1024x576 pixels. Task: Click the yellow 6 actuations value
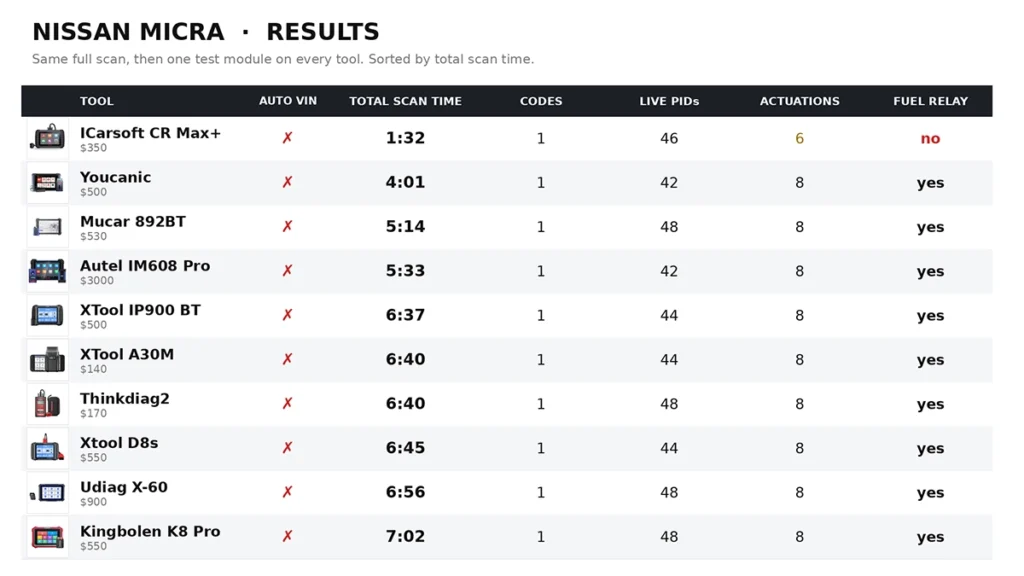tap(799, 138)
